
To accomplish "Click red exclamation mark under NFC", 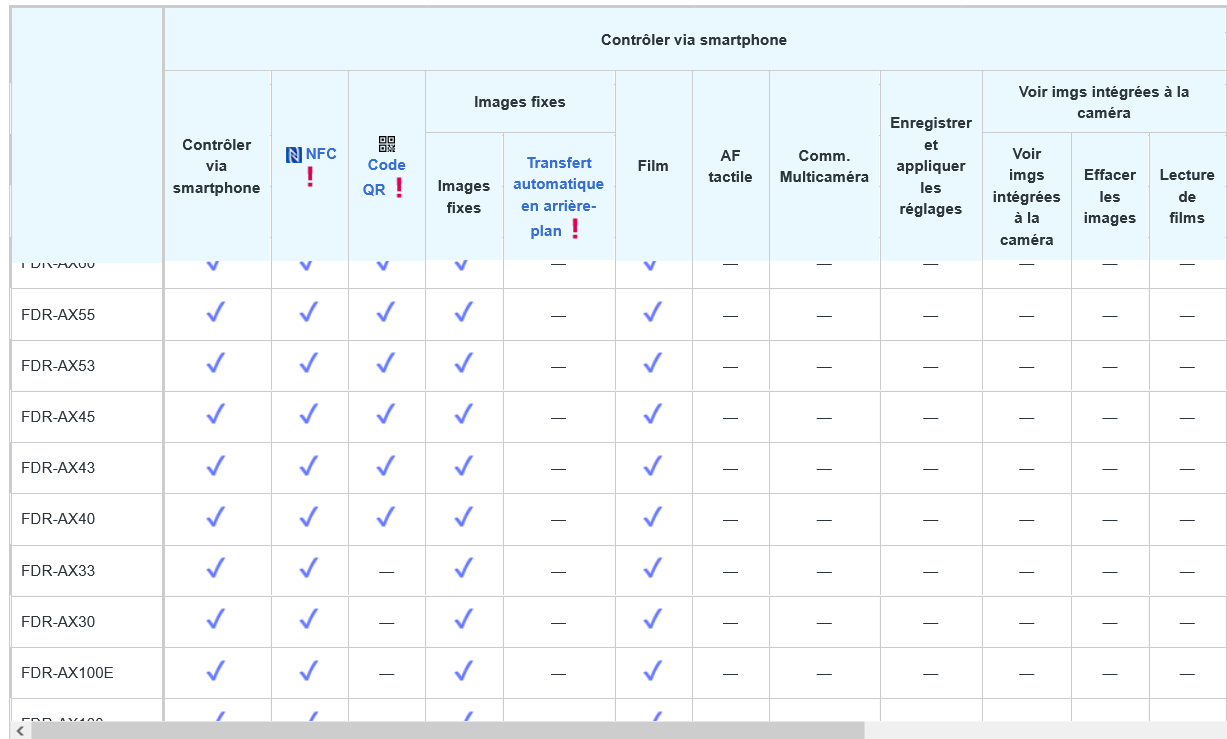I will click(310, 177).
